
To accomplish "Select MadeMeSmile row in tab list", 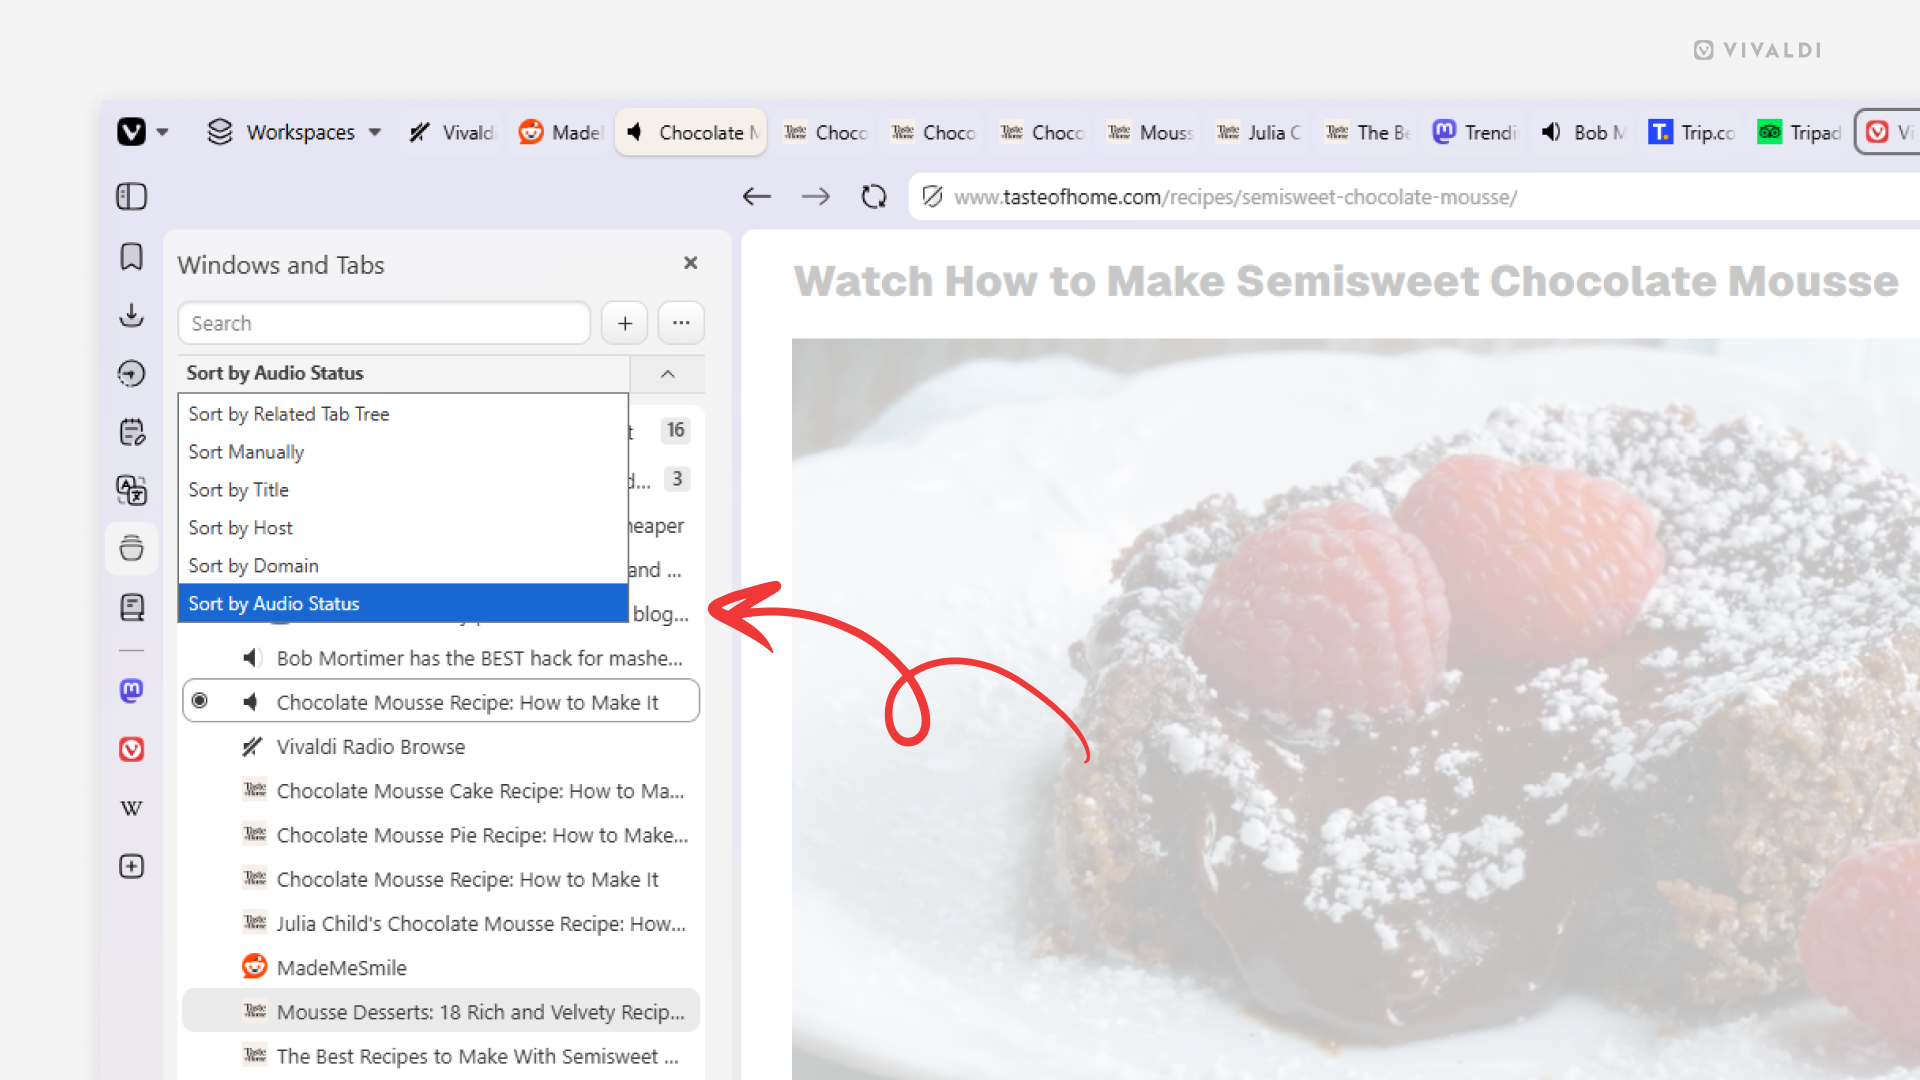I will click(x=441, y=968).
